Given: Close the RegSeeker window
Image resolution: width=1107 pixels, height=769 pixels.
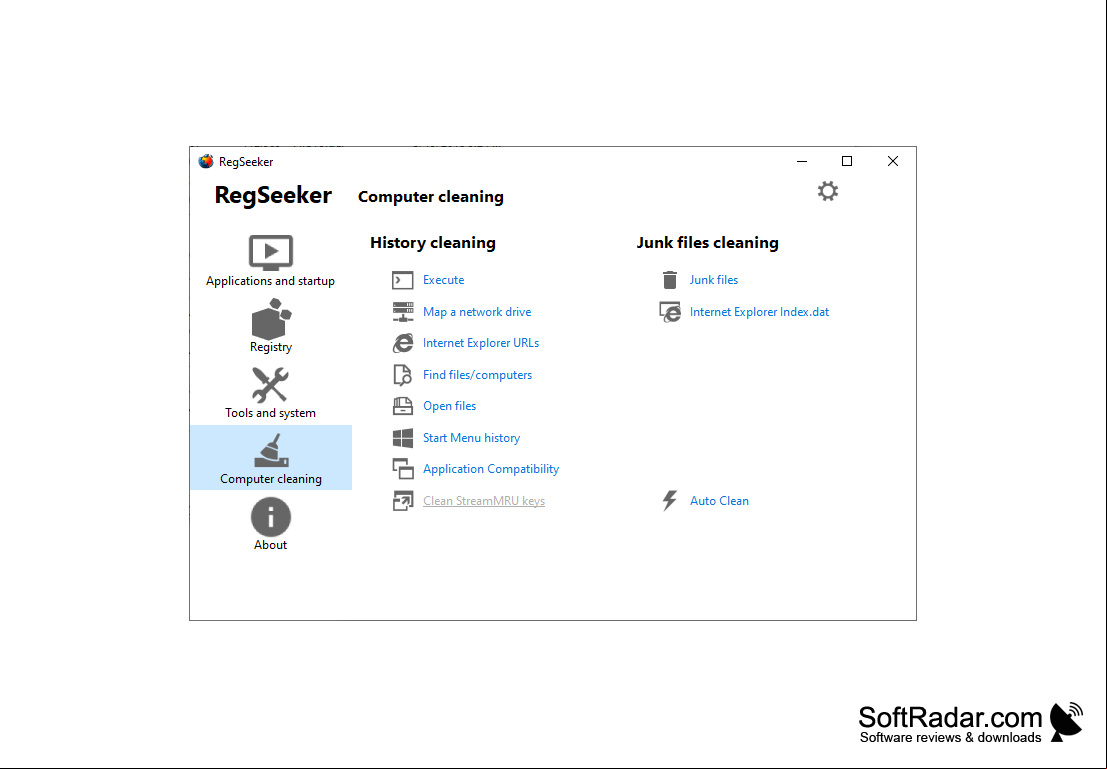Looking at the screenshot, I should [892, 161].
